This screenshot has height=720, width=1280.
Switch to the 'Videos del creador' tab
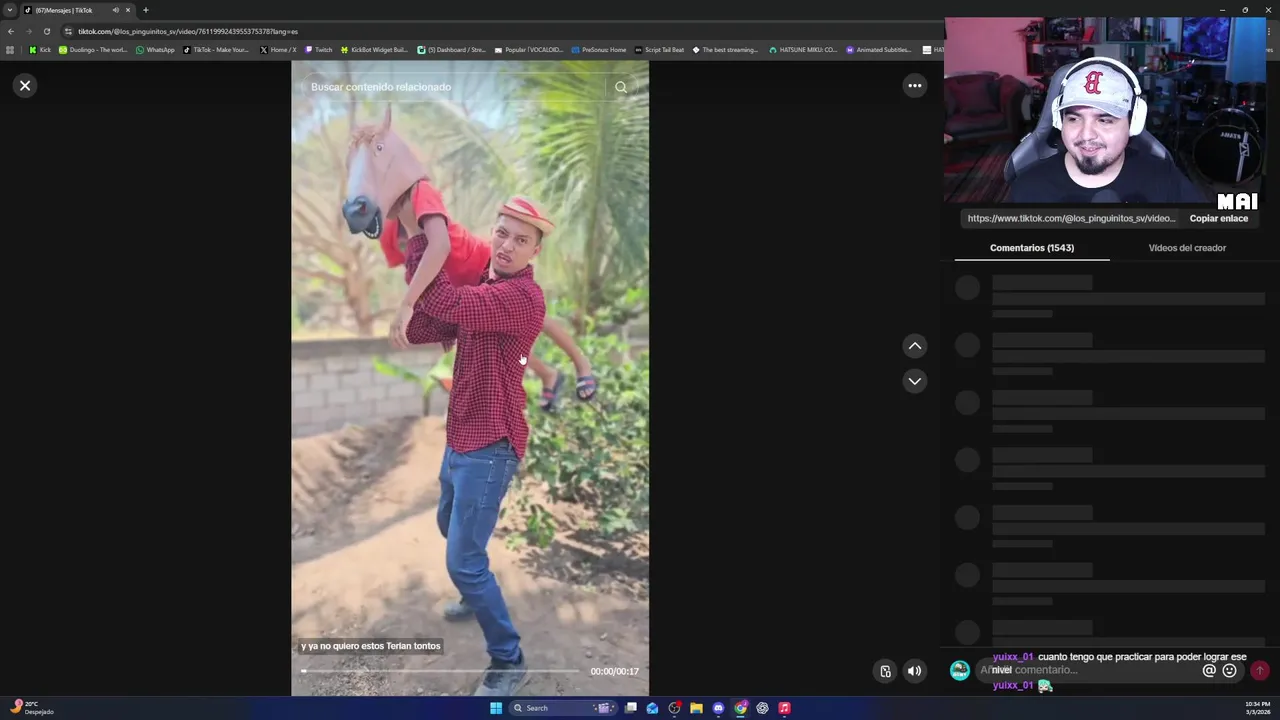coord(1187,248)
